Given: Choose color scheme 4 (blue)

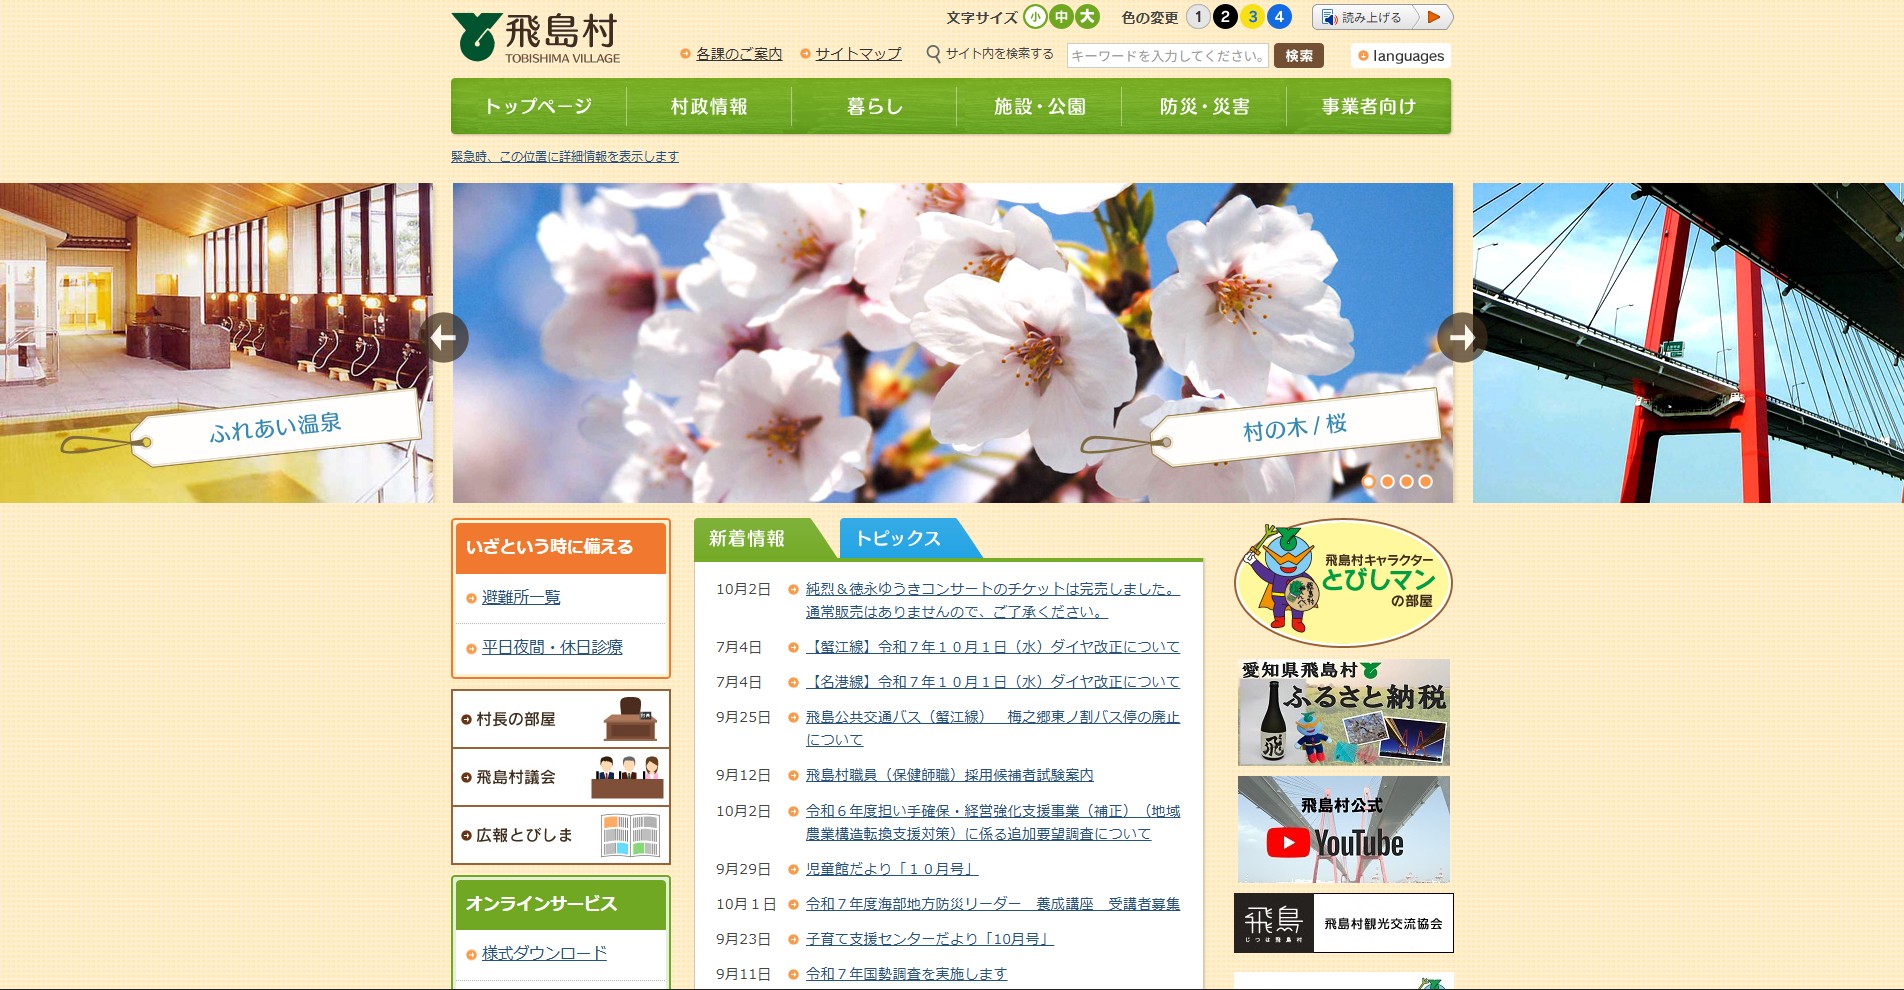Looking at the screenshot, I should (1279, 17).
